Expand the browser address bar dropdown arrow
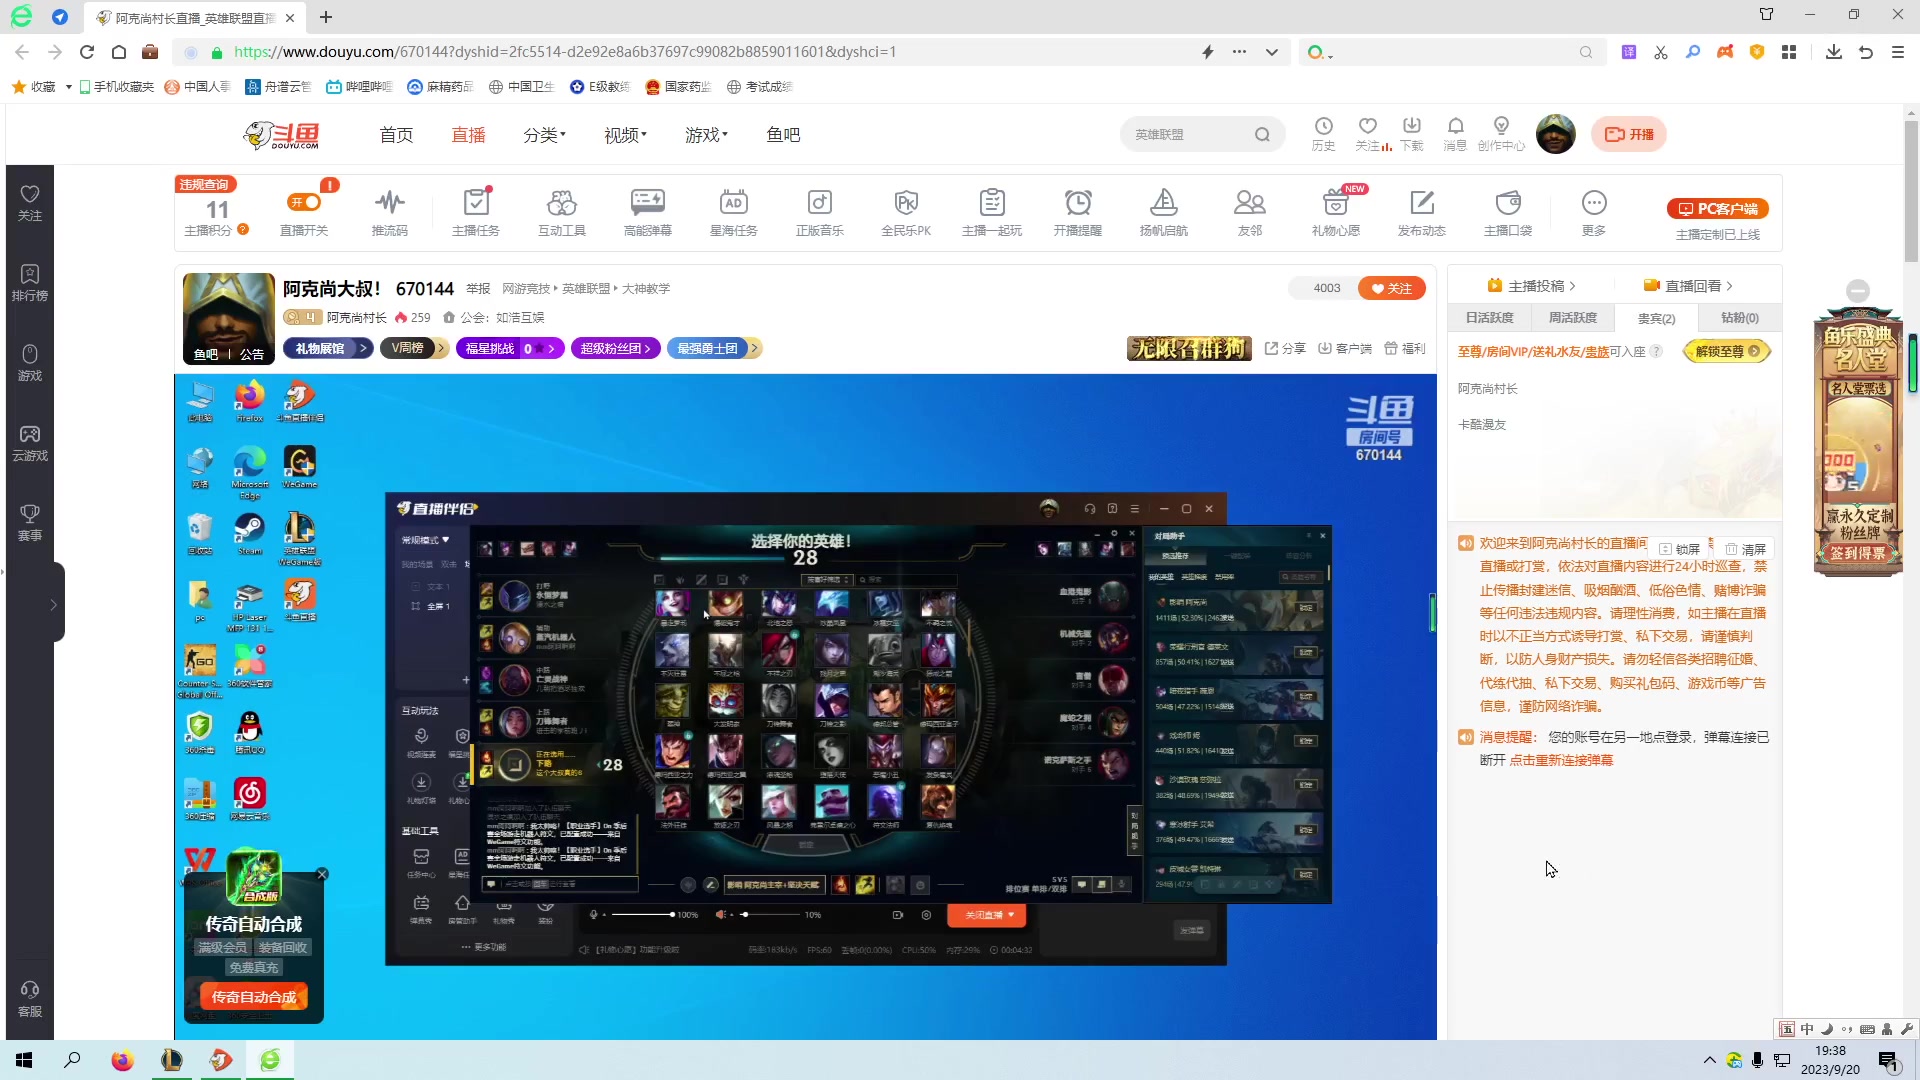 pos(1272,52)
